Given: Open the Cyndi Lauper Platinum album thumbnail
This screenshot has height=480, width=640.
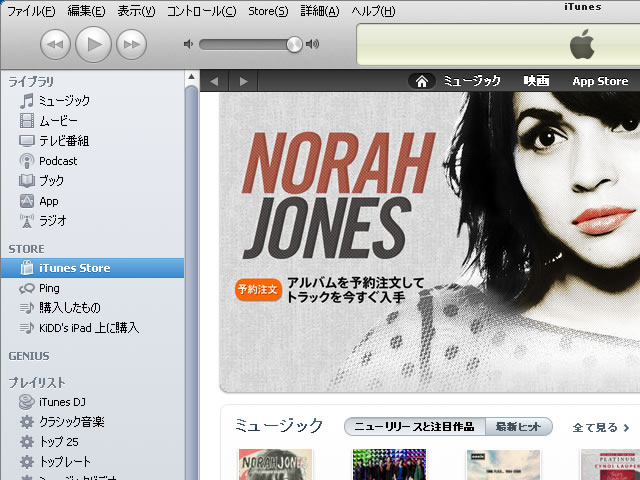Looking at the screenshot, I should 610,464.
